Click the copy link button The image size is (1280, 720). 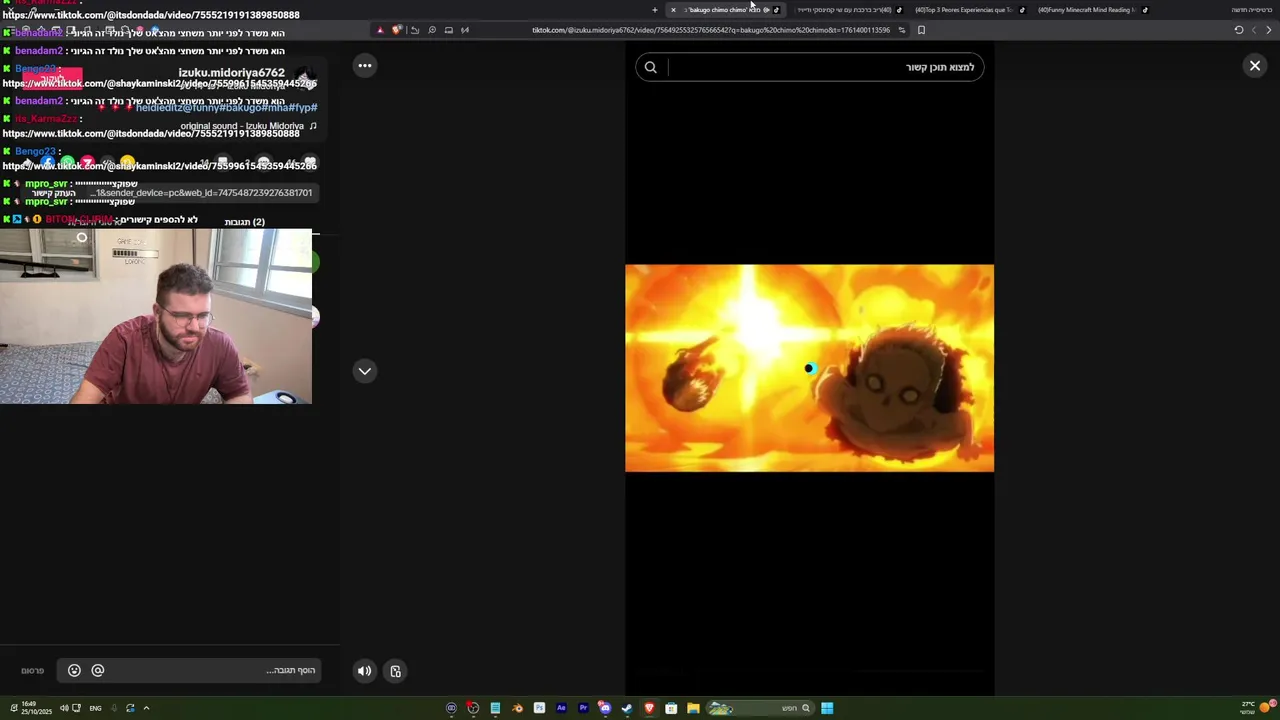point(54,193)
